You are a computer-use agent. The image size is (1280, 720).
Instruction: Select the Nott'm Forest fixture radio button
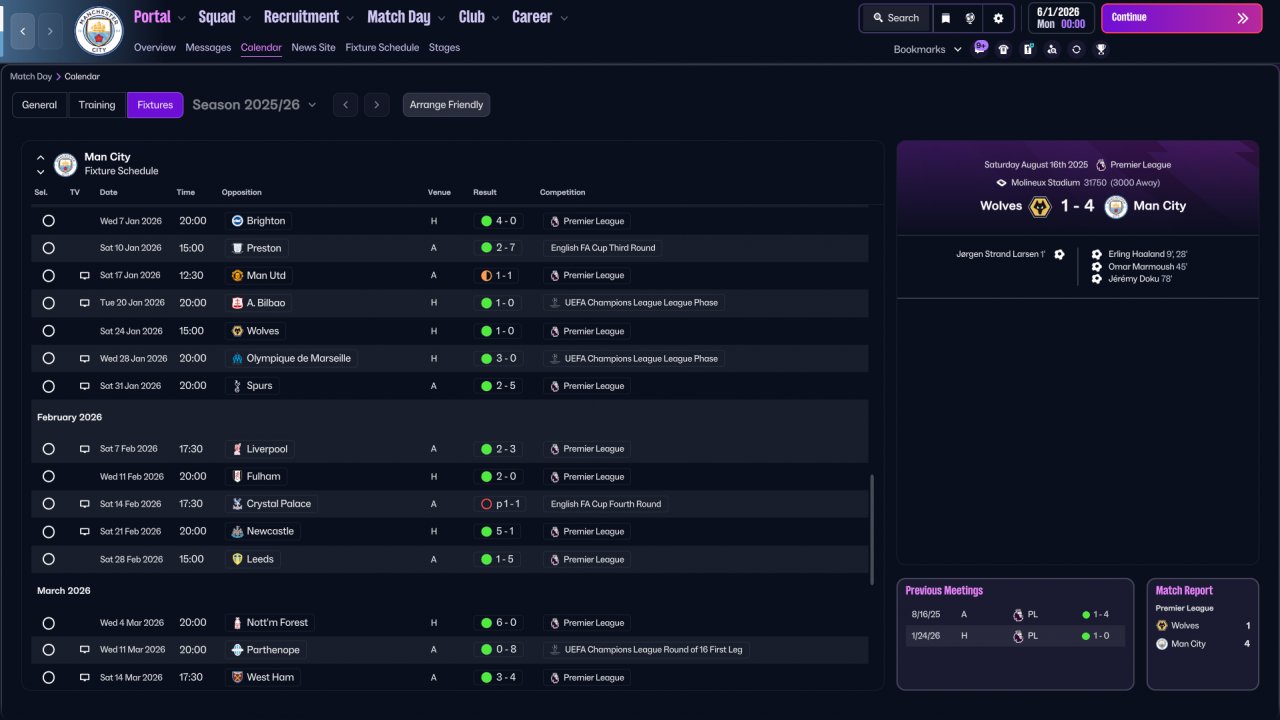[x=48, y=623]
